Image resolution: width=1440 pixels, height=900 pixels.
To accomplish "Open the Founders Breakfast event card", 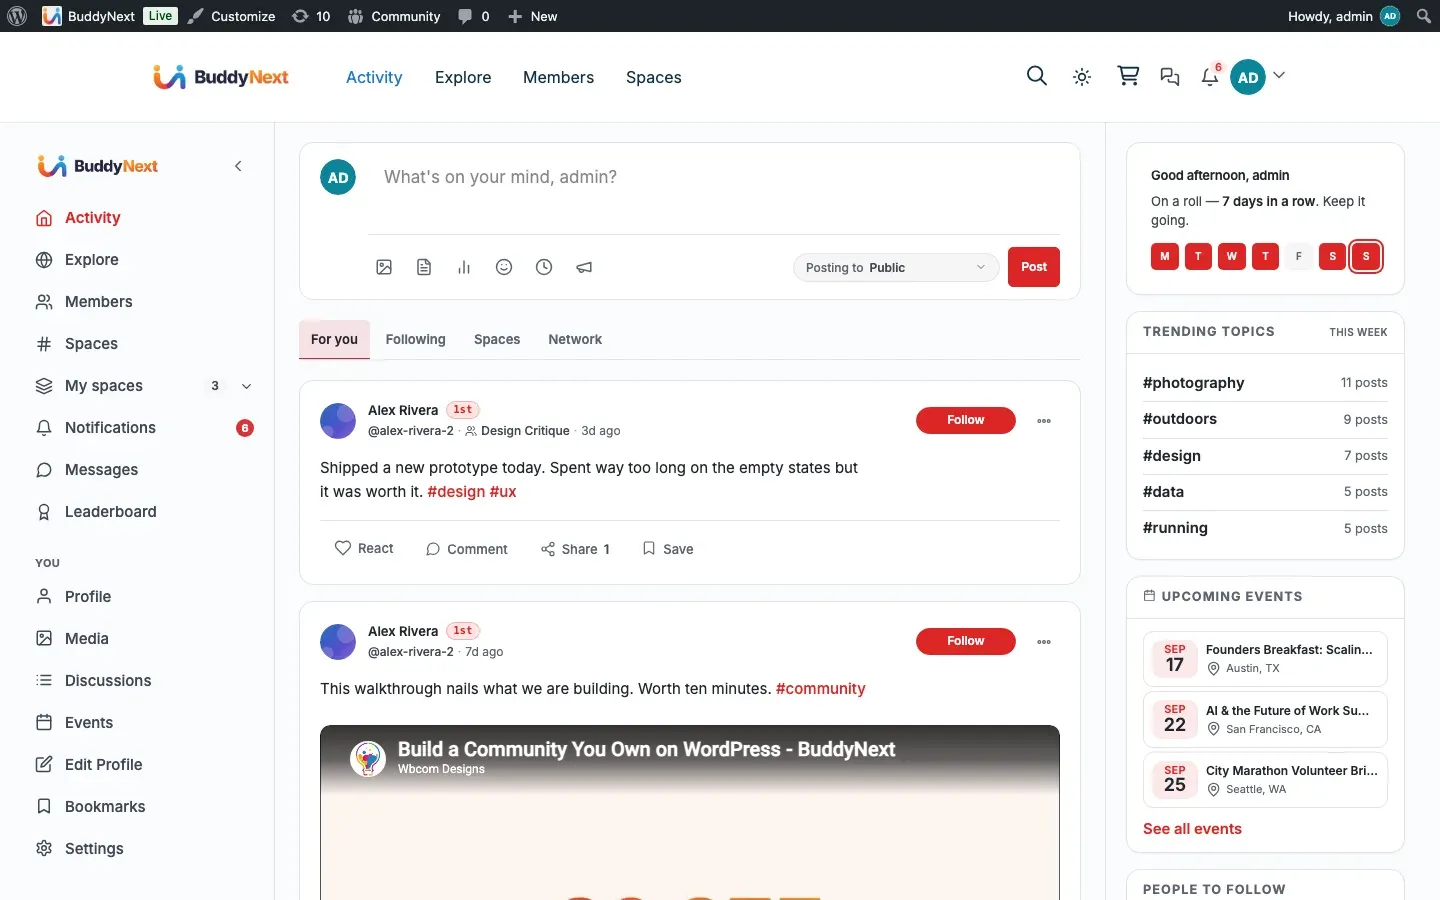I will point(1265,659).
